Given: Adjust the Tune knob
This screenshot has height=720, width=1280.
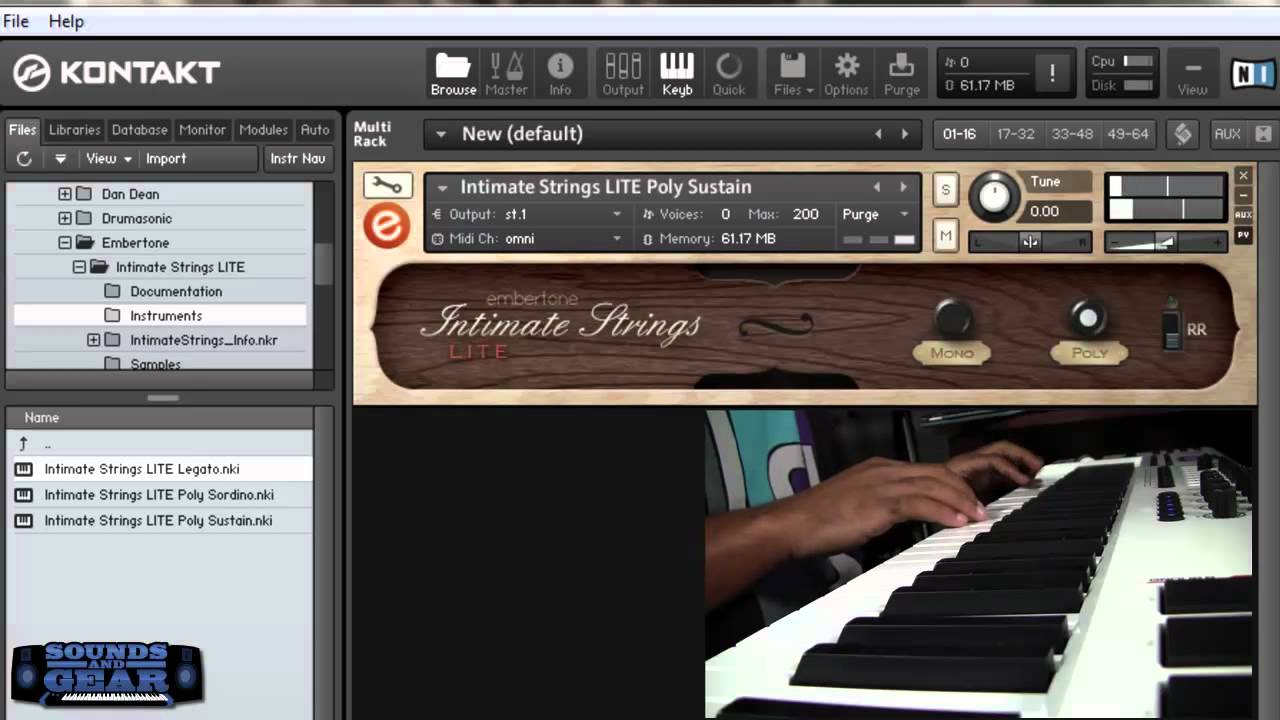Looking at the screenshot, I should tap(993, 196).
